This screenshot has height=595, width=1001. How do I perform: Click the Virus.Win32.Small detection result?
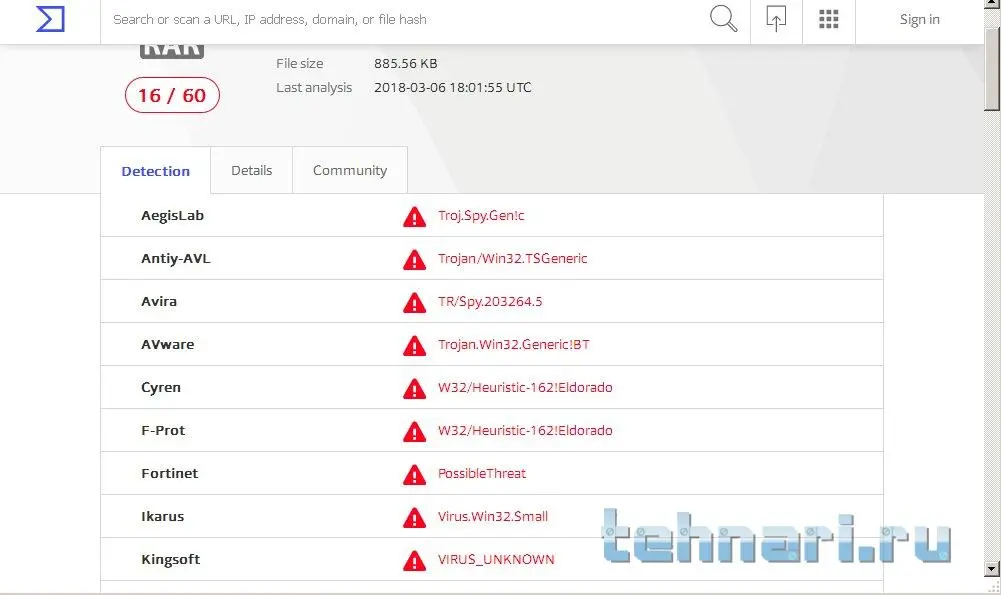492,516
